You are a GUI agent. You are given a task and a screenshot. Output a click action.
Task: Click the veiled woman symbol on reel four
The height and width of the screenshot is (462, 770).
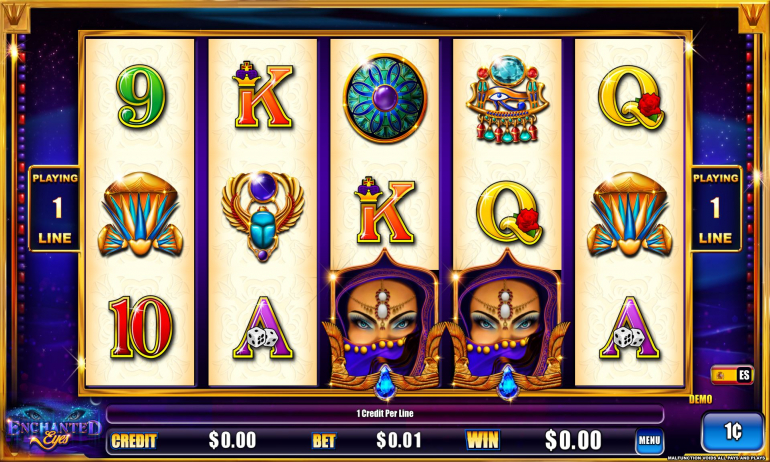[507, 324]
